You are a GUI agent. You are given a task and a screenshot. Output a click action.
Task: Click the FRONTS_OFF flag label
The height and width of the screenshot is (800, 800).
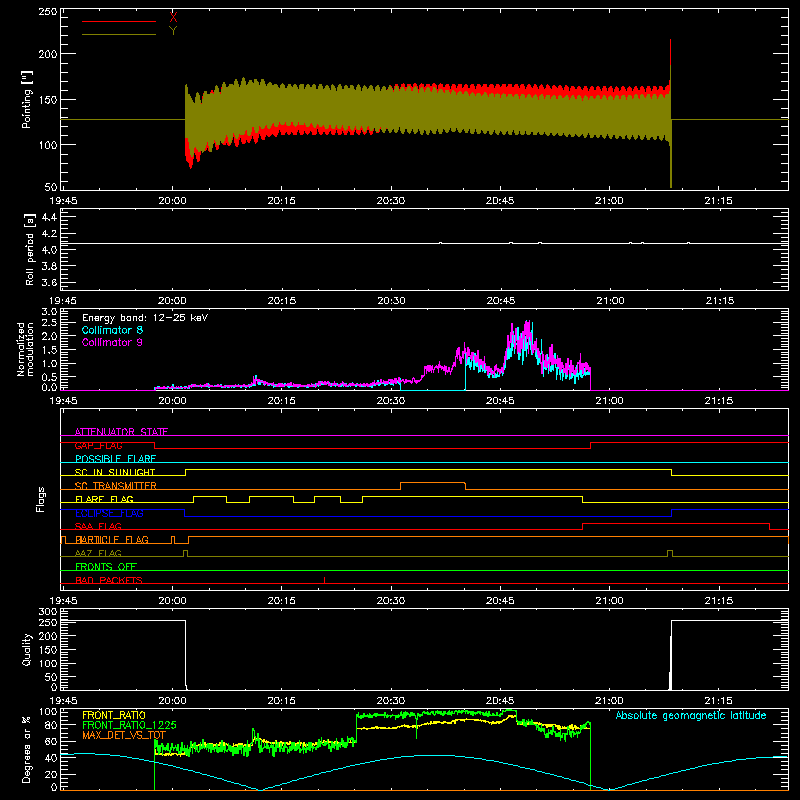(x=106, y=566)
